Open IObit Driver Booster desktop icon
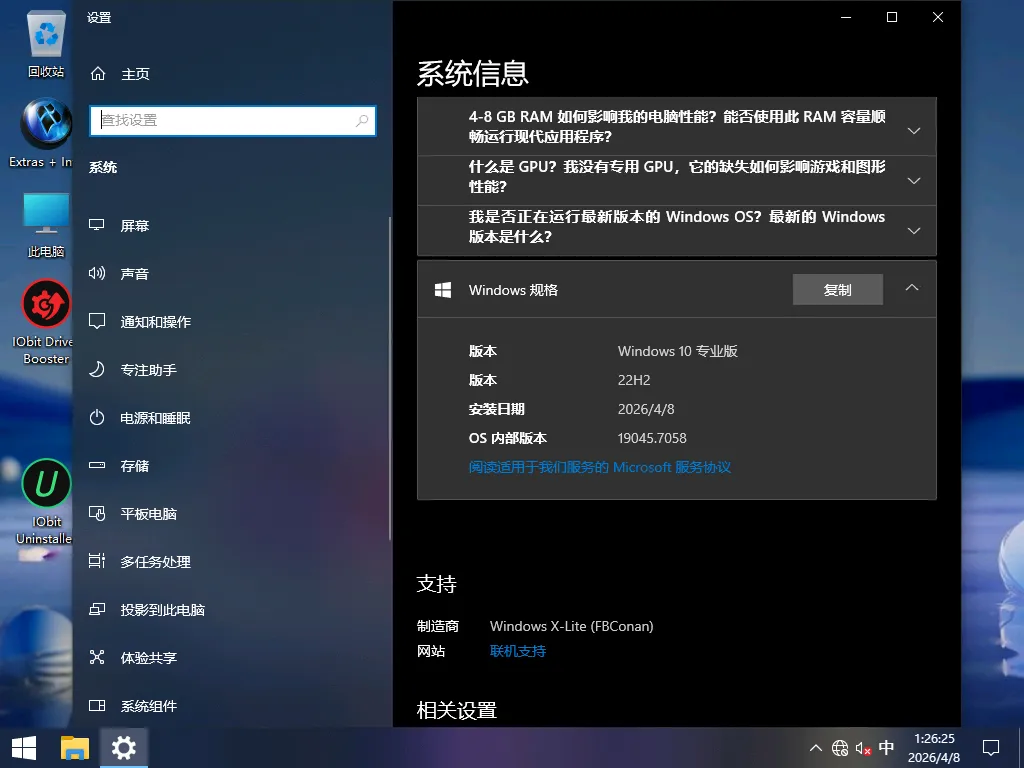 [46, 322]
